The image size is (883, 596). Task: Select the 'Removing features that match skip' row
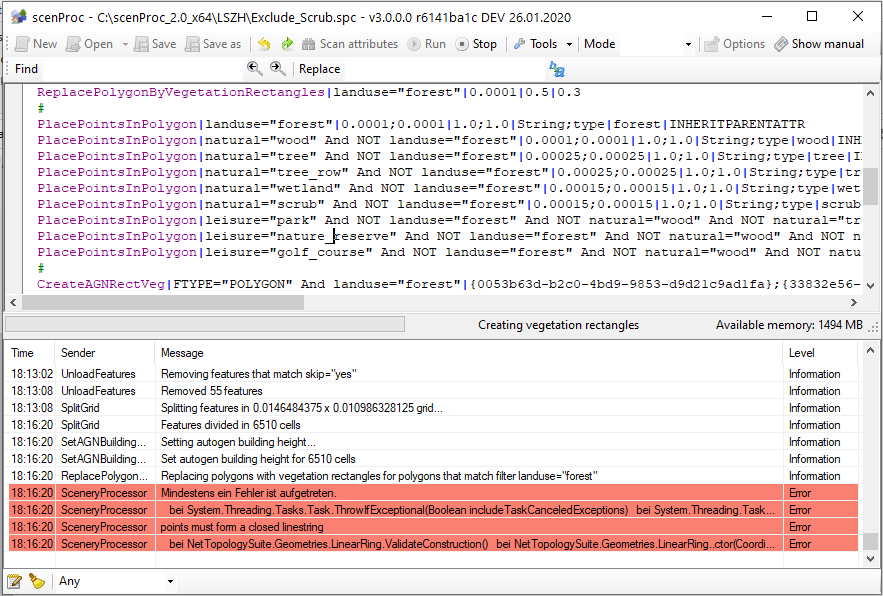tap(434, 374)
